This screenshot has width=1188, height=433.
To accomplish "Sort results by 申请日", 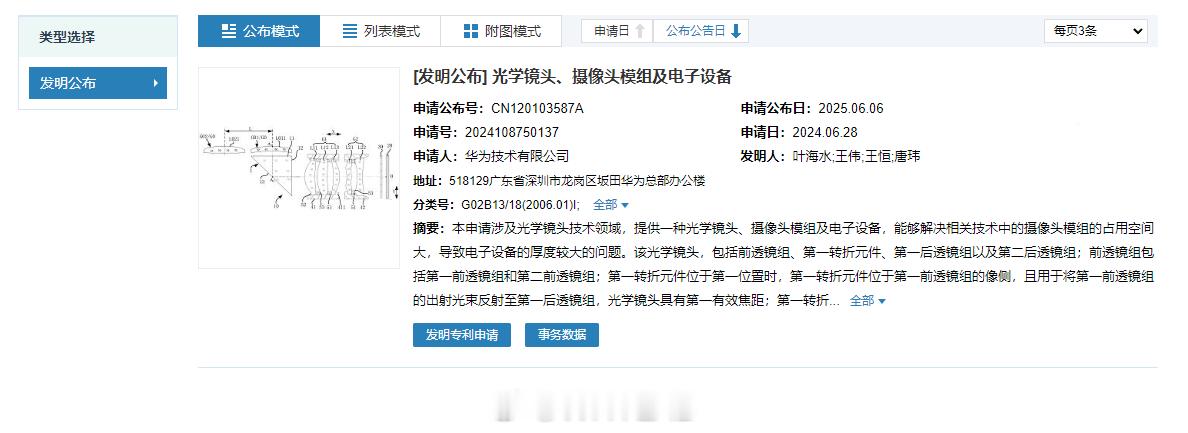I will tap(617, 31).
